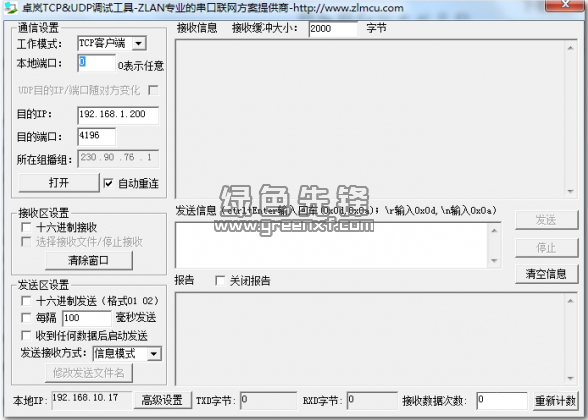Enable 十六进制接收 checkbox
The width and height of the screenshot is (588, 420).
tap(26, 227)
